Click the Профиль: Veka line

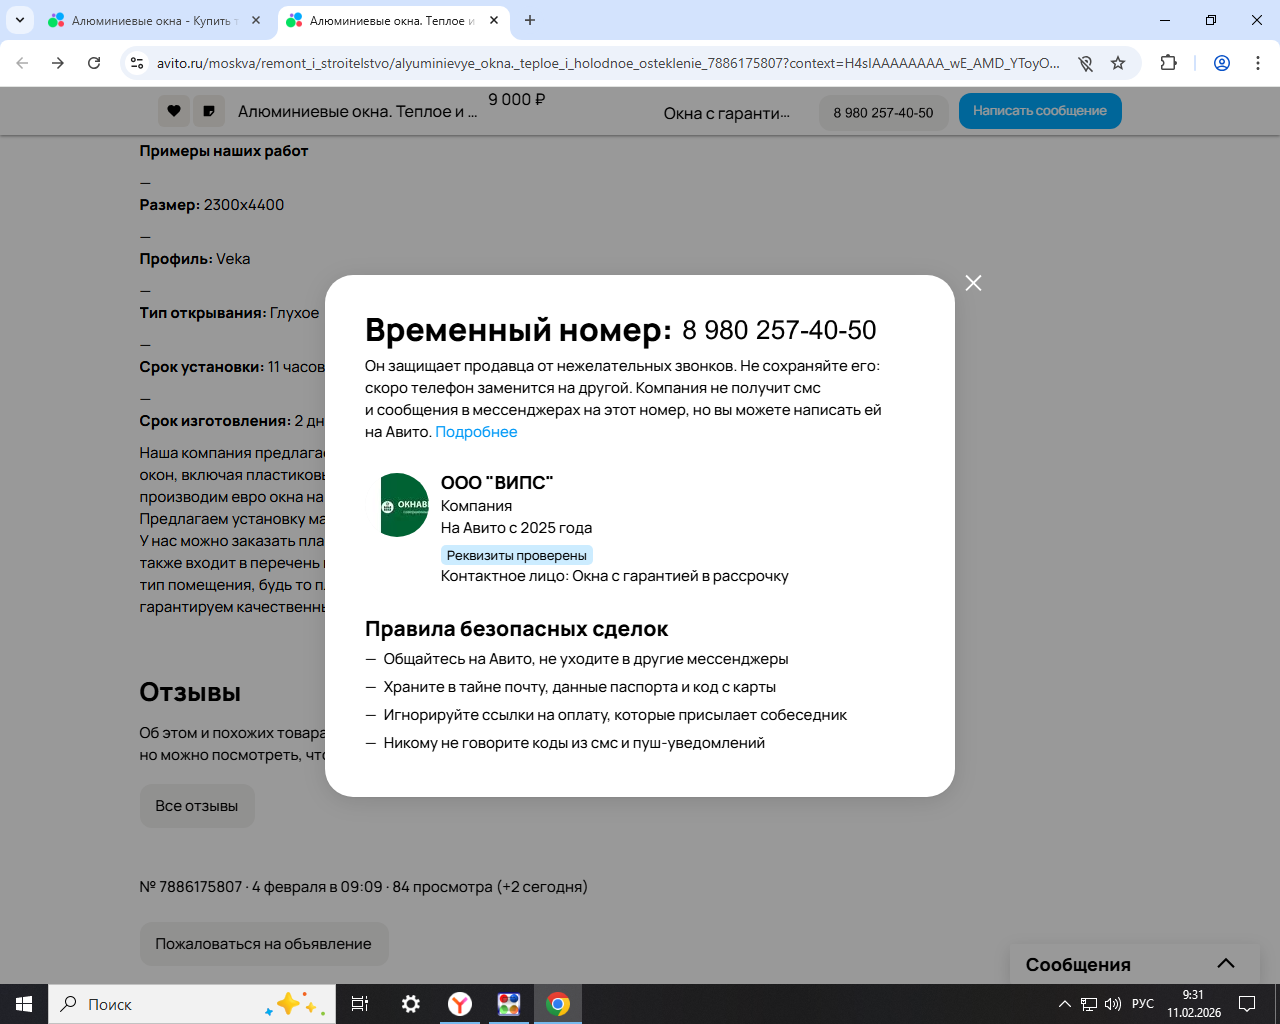point(195,259)
